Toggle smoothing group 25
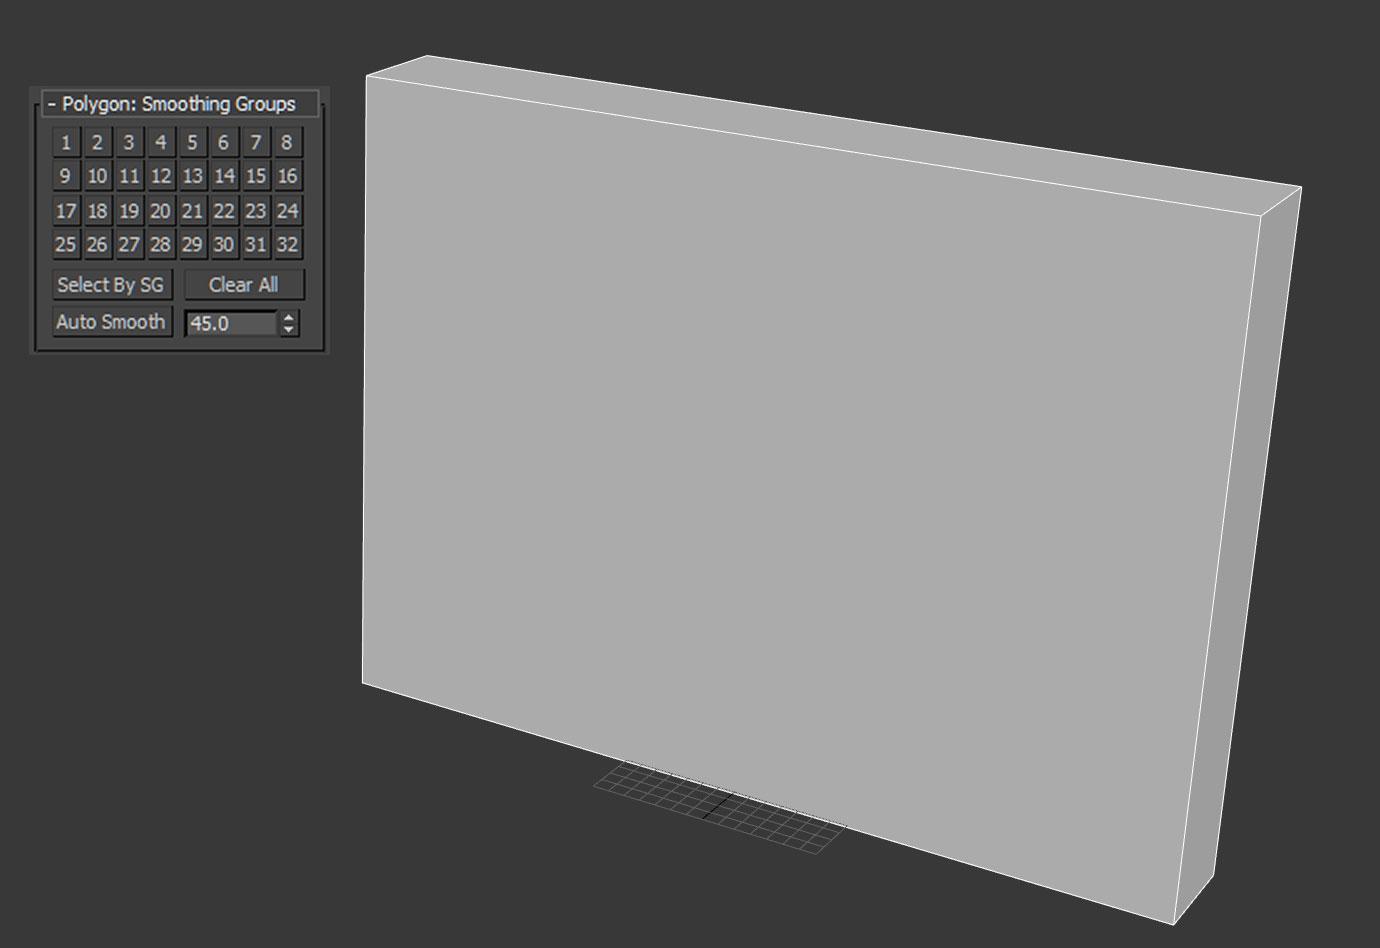 [65, 245]
